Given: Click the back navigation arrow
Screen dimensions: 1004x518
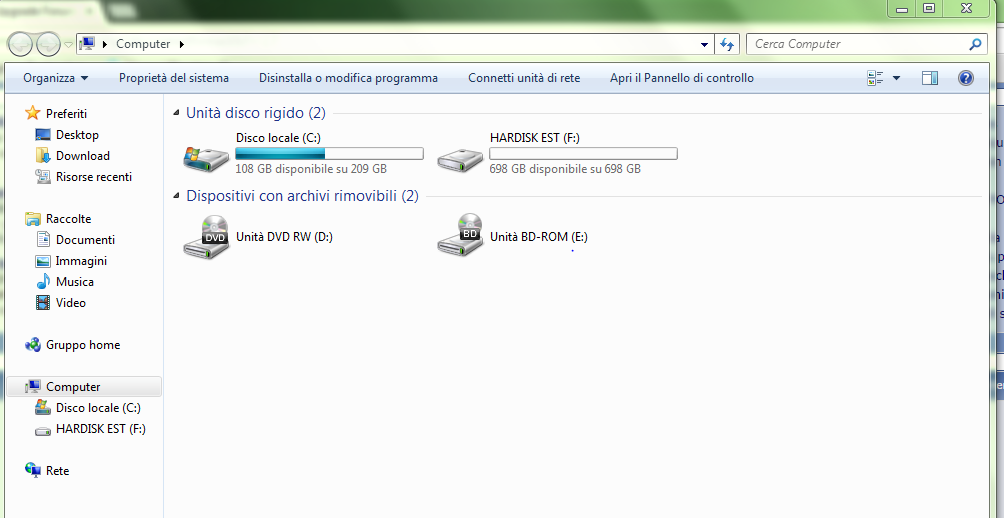Looking at the screenshot, I should pos(21,44).
